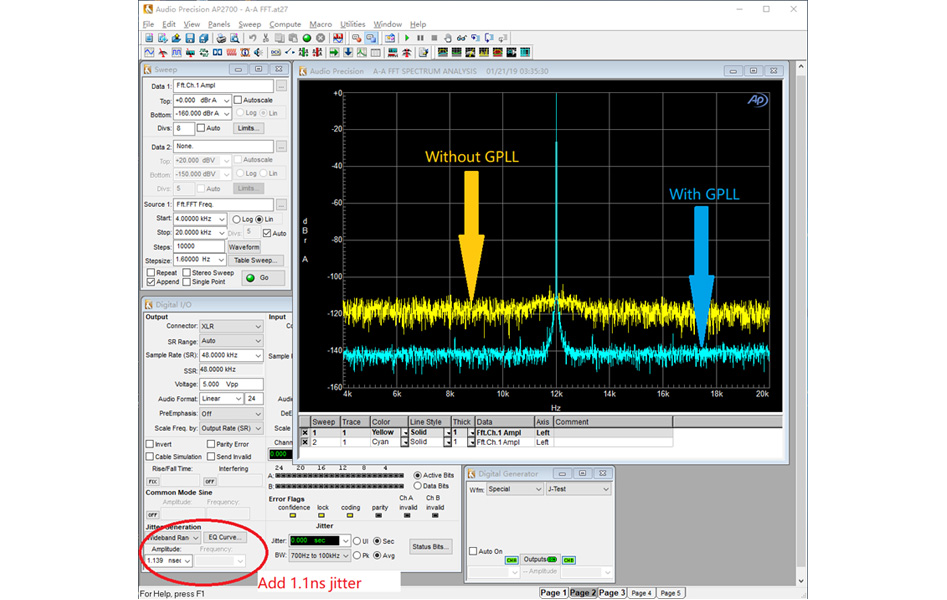947x600 pixels.
Task: Open the BW 700Hz to 100kHz dropdown
Action: [319, 555]
